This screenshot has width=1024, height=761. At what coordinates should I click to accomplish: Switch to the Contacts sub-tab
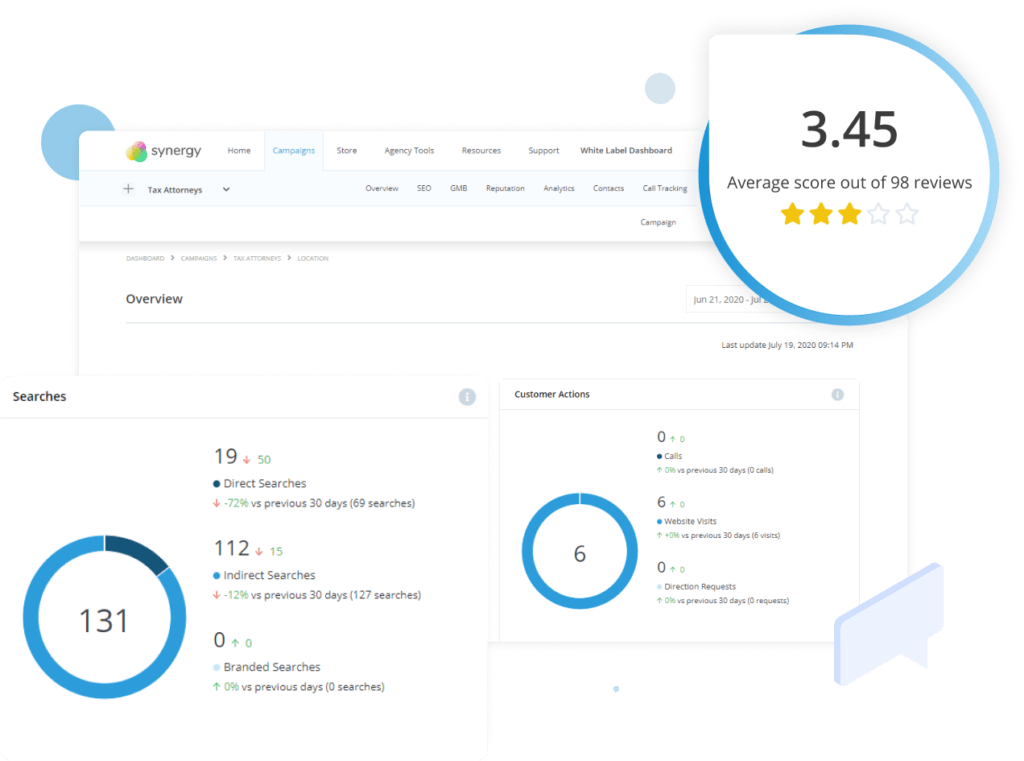click(x=608, y=188)
